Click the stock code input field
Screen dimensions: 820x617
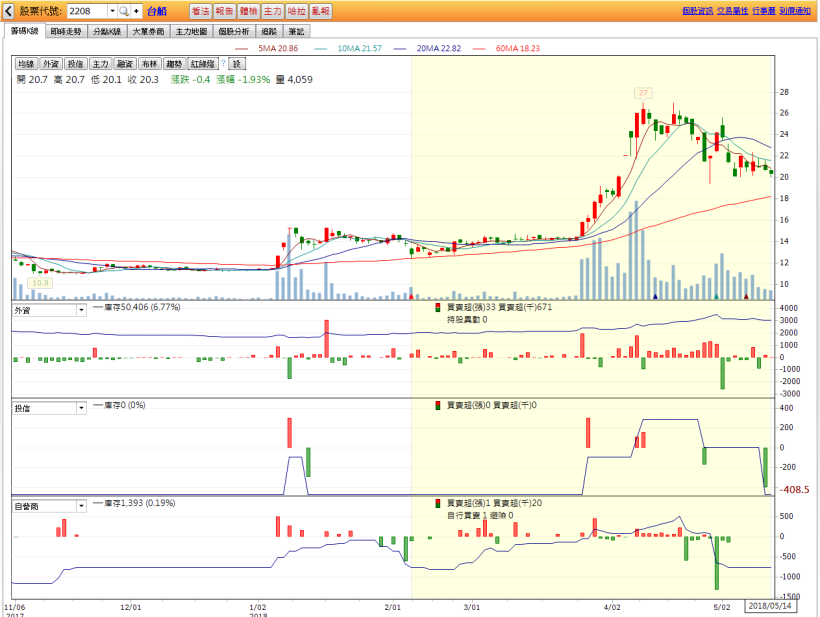[x=84, y=11]
